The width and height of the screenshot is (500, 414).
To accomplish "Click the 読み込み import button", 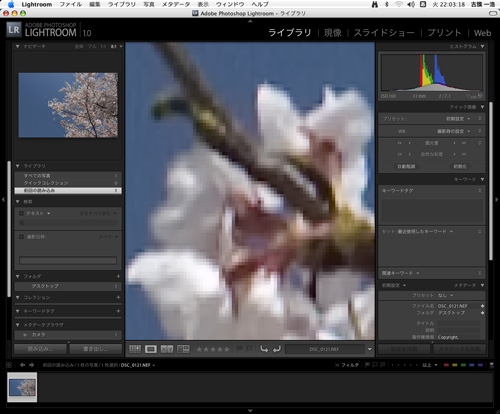I will click(40, 349).
